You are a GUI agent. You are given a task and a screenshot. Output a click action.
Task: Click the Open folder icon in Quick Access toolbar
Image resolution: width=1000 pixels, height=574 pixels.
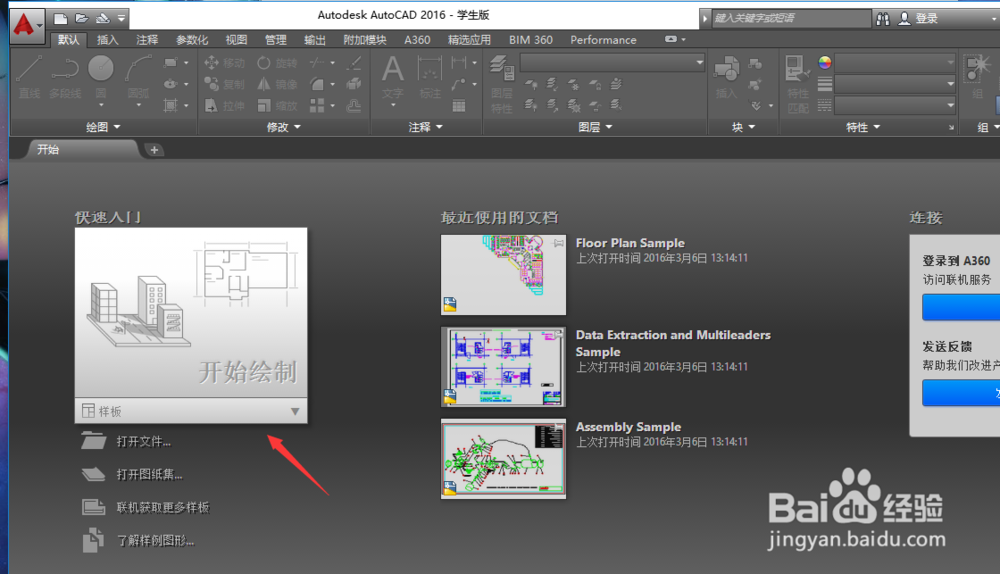pos(81,18)
